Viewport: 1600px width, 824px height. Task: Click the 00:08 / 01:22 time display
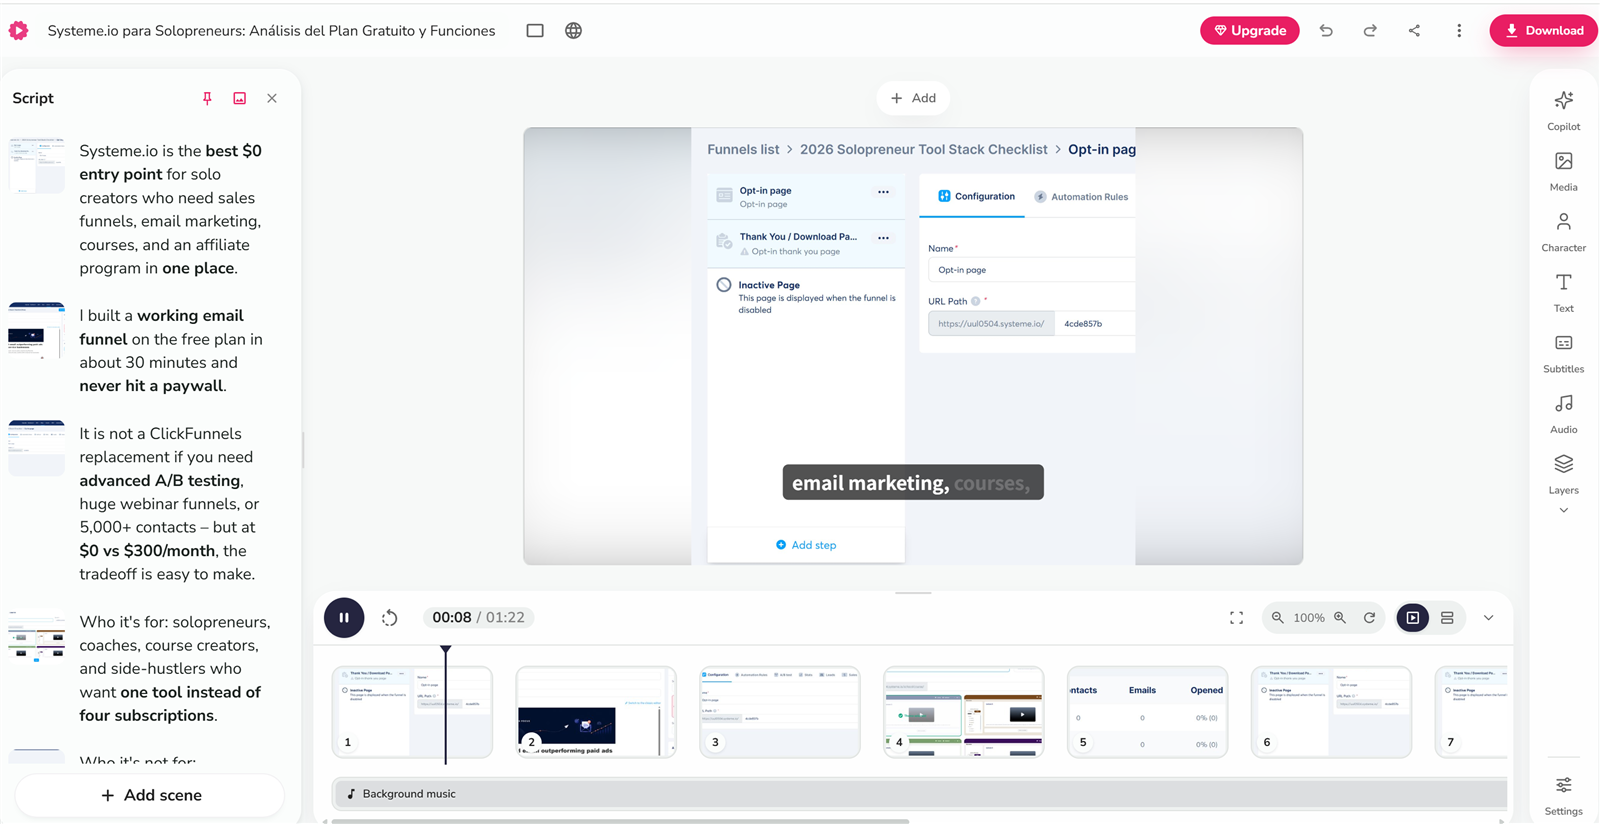click(478, 618)
